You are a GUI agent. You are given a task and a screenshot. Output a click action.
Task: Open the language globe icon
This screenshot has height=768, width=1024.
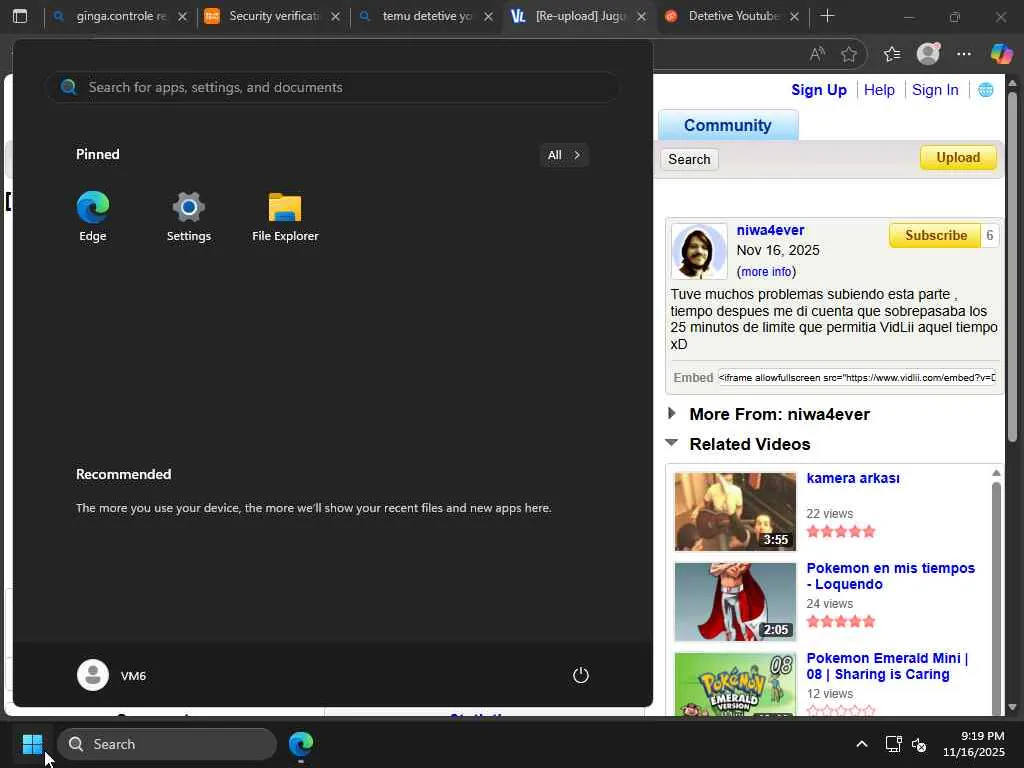(985, 90)
